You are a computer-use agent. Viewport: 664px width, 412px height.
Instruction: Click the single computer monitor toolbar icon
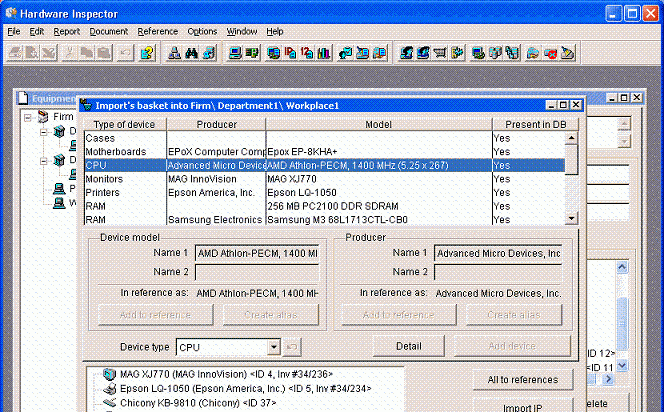click(235, 53)
